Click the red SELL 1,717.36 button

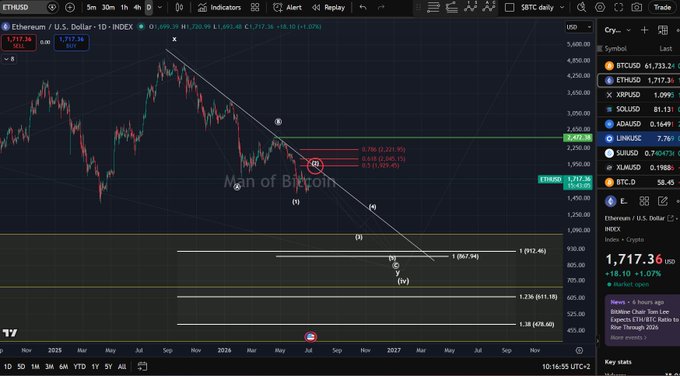pyautogui.click(x=19, y=42)
